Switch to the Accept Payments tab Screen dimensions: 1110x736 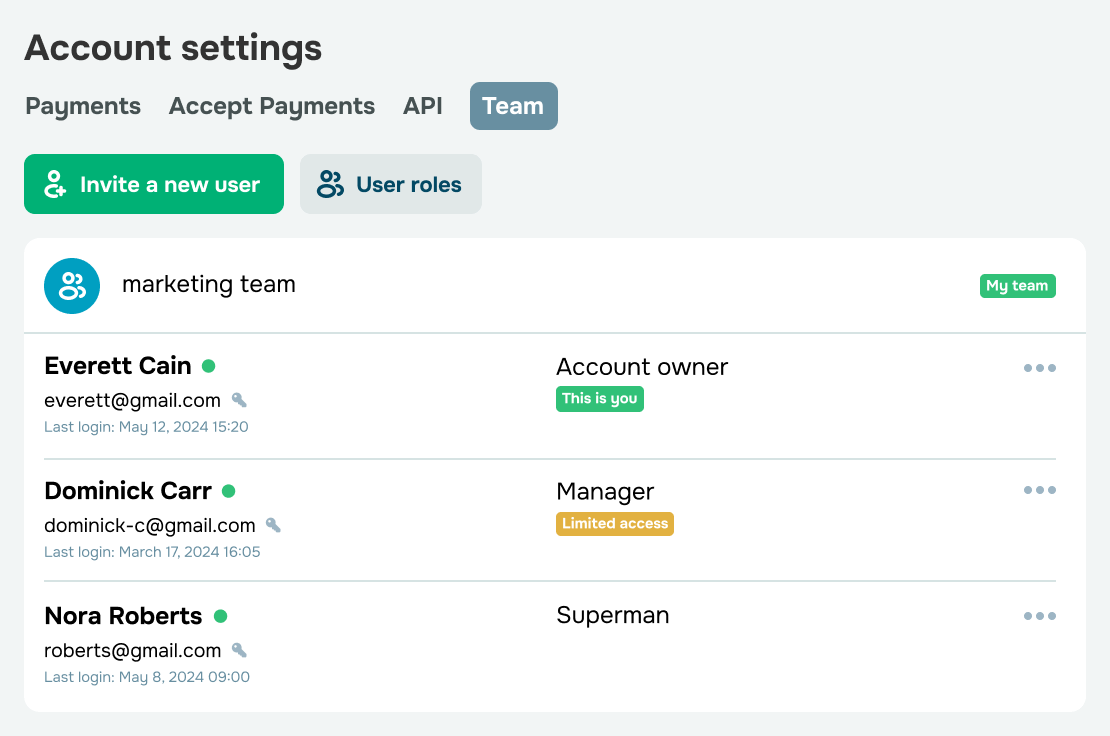pos(272,106)
